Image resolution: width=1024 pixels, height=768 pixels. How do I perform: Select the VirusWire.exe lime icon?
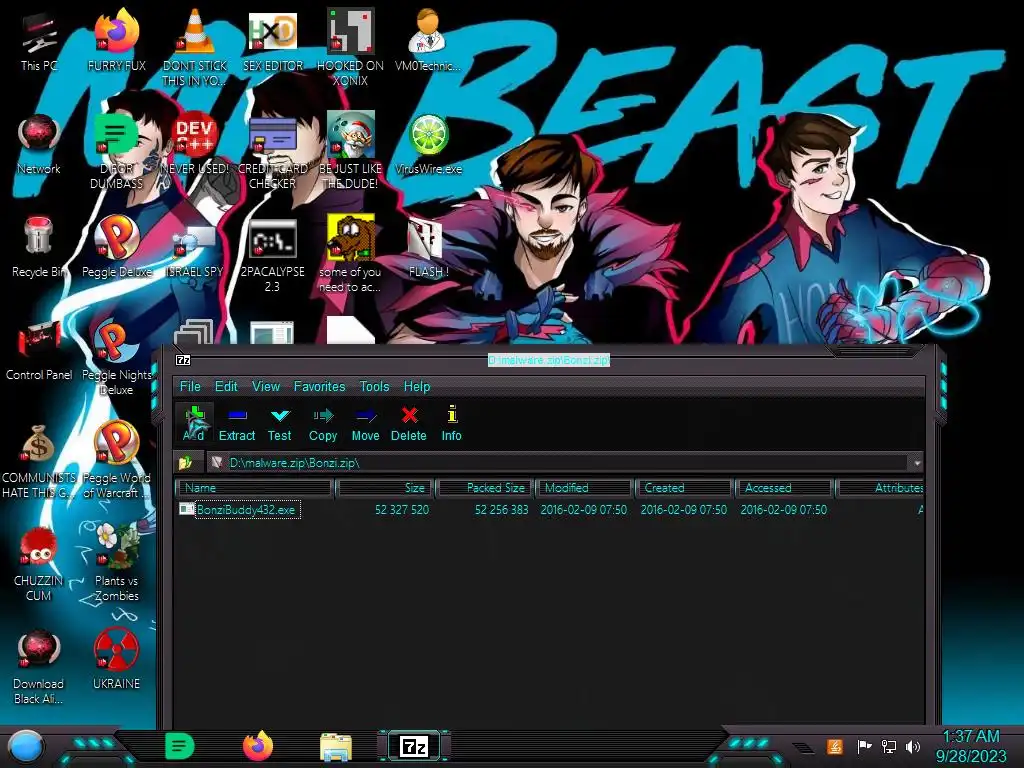coord(428,144)
